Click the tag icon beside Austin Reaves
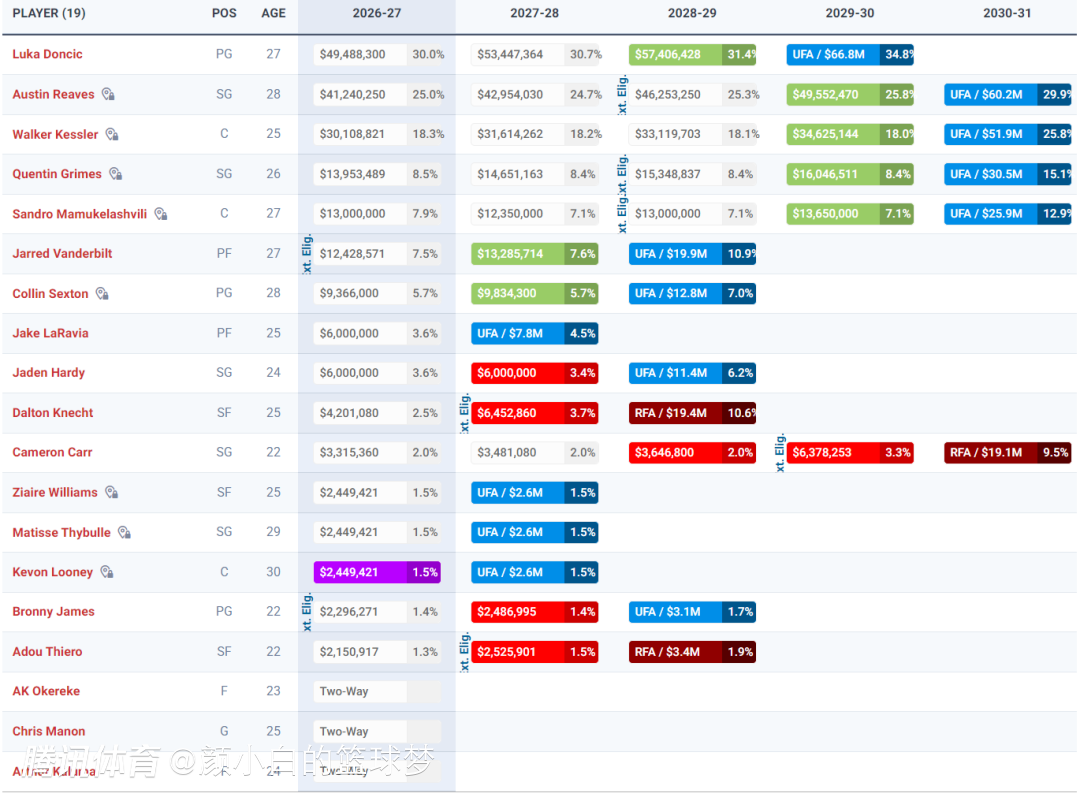Screen dimensions: 1080x797 click(108, 94)
